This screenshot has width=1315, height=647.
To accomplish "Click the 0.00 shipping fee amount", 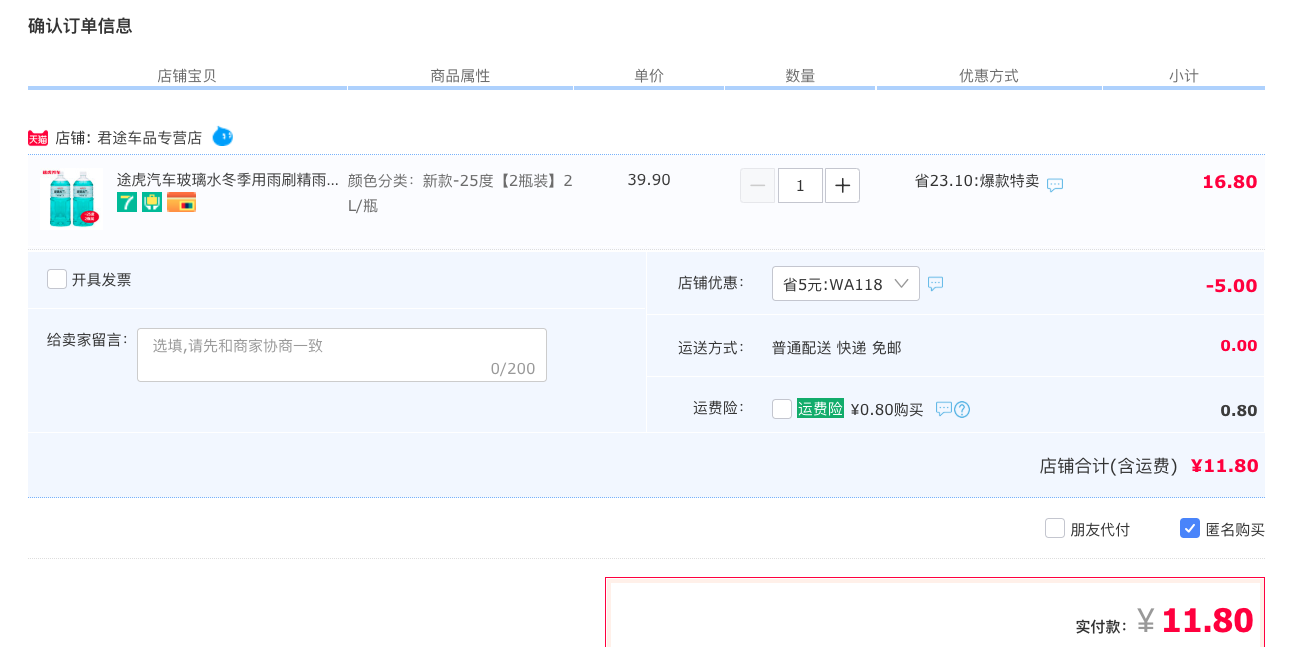I will 1239,346.
